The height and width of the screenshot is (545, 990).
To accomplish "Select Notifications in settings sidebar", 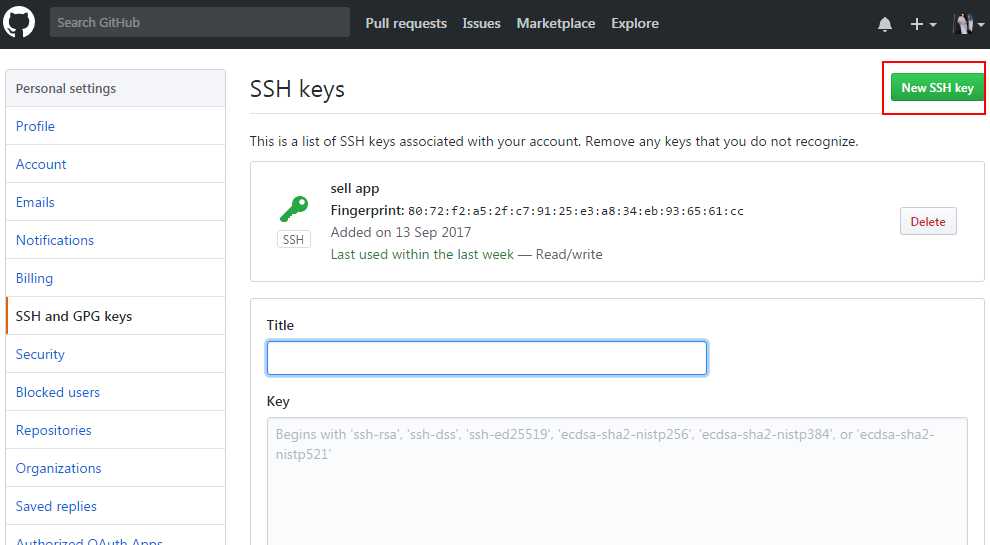I will pos(55,240).
